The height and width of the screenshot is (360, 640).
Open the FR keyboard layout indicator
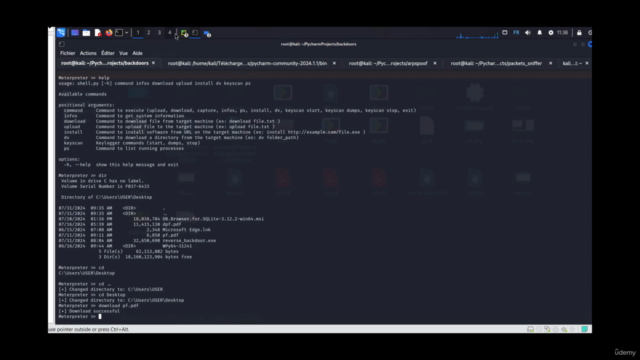coord(516,33)
